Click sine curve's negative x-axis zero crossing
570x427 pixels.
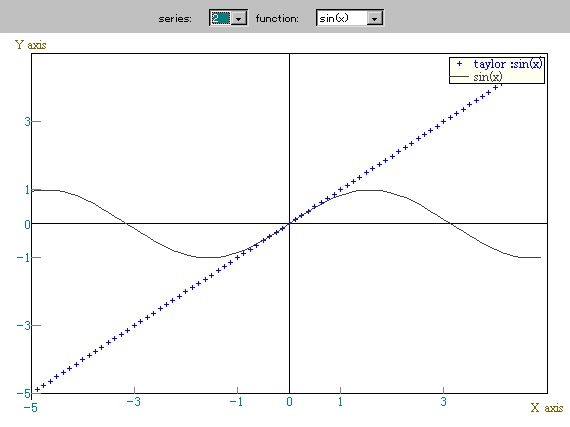(125, 223)
